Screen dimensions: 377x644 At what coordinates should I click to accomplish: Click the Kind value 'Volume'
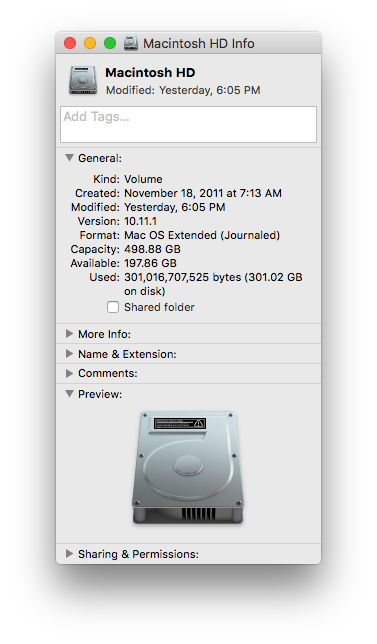(x=143, y=179)
